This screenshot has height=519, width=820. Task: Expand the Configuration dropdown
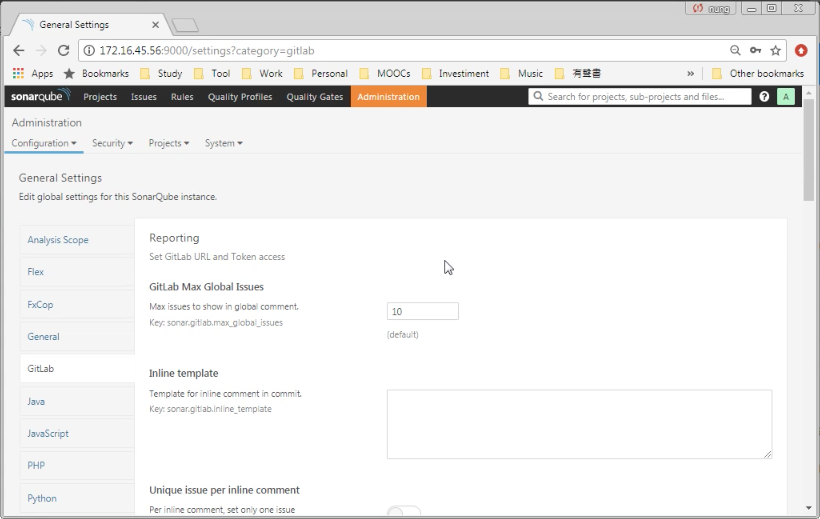[44, 143]
